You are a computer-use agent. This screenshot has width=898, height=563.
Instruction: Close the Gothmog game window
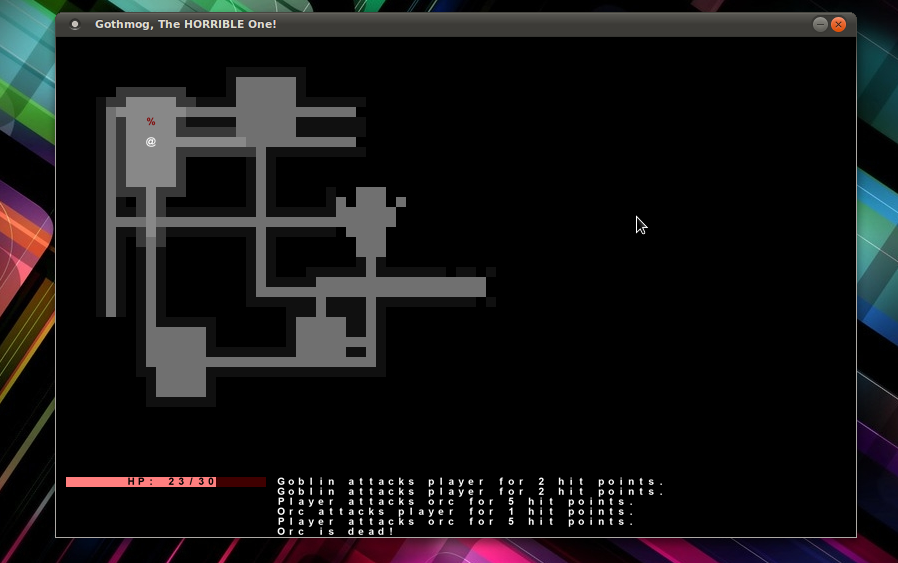(x=838, y=24)
